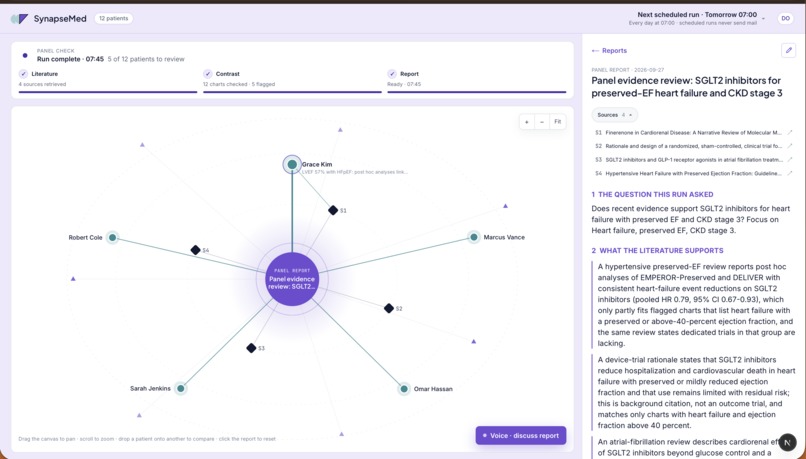This screenshot has height=459, width=806.
Task: Select the Robert Cole patient node
Action: pos(112,237)
